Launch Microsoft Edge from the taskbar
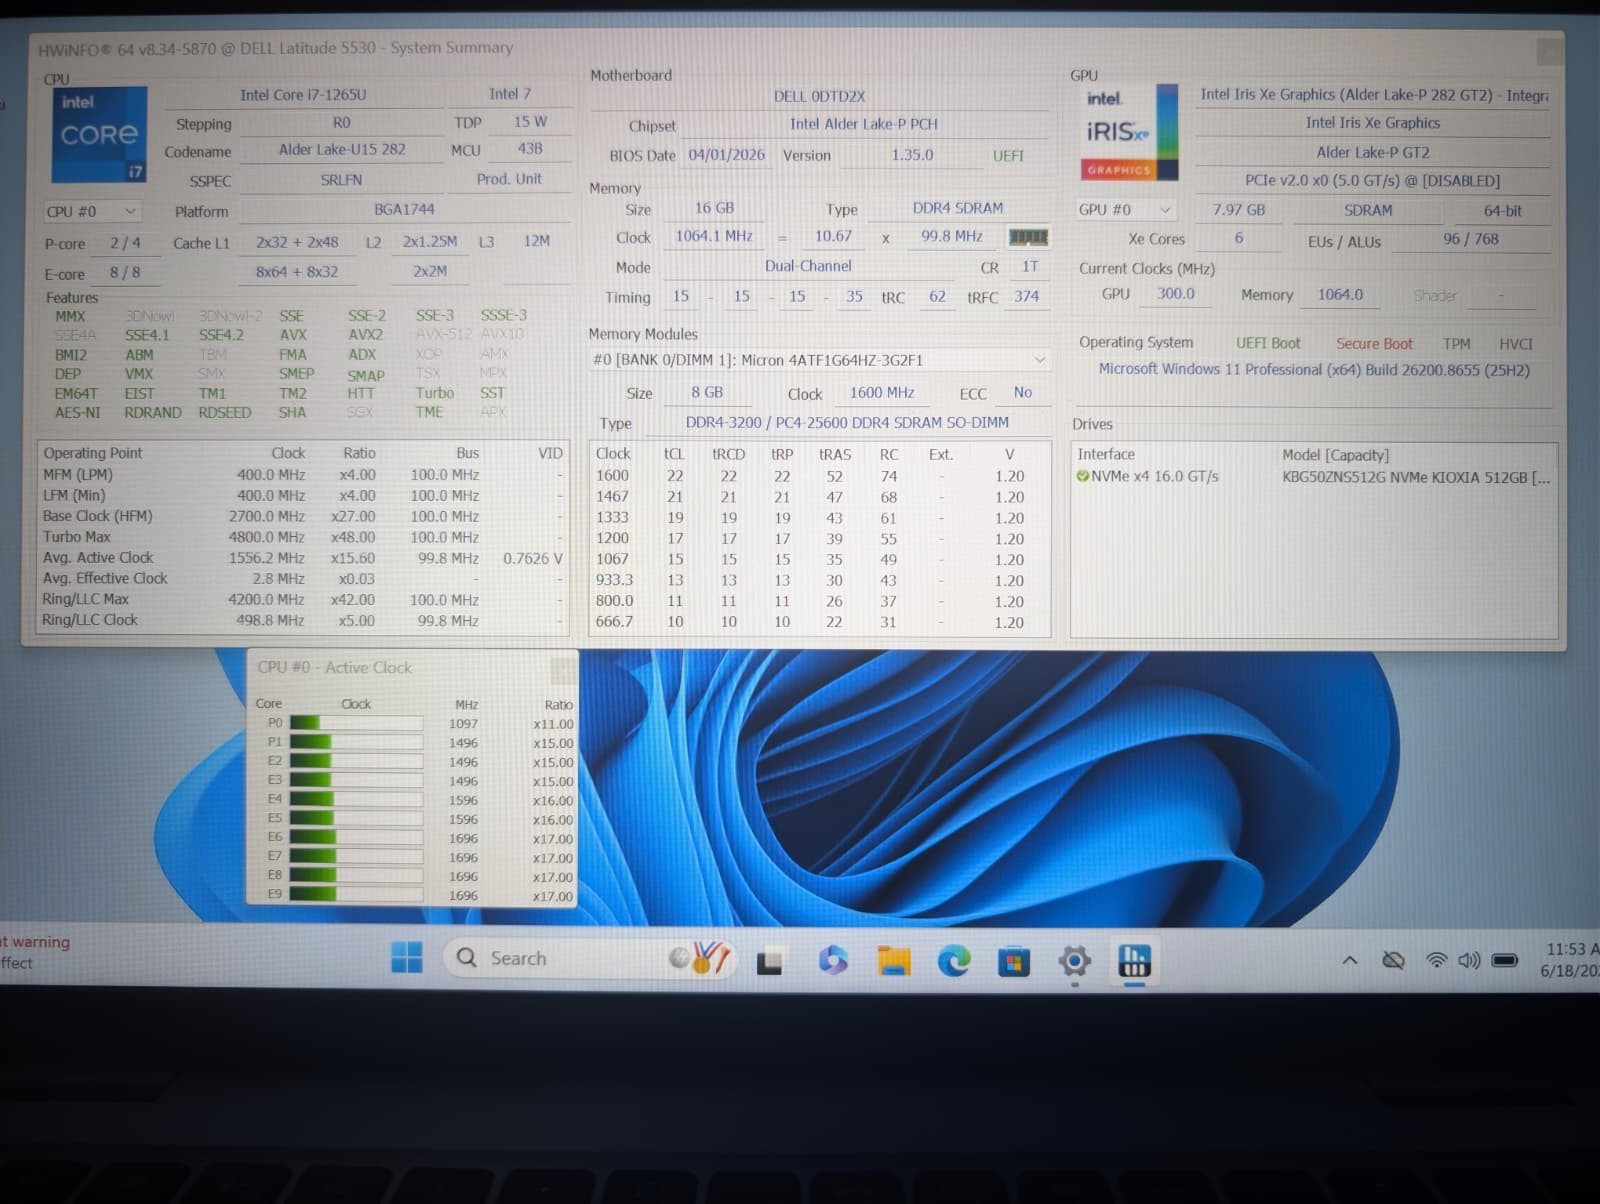 click(x=954, y=960)
